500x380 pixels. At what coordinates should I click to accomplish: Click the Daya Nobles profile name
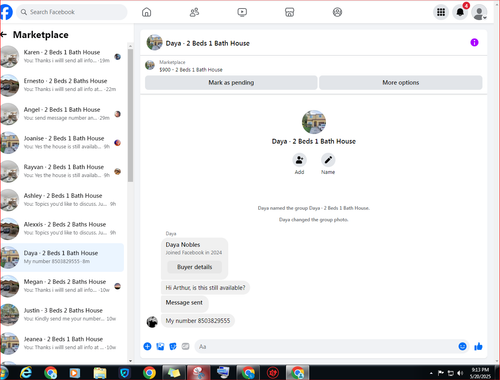tap(183, 245)
